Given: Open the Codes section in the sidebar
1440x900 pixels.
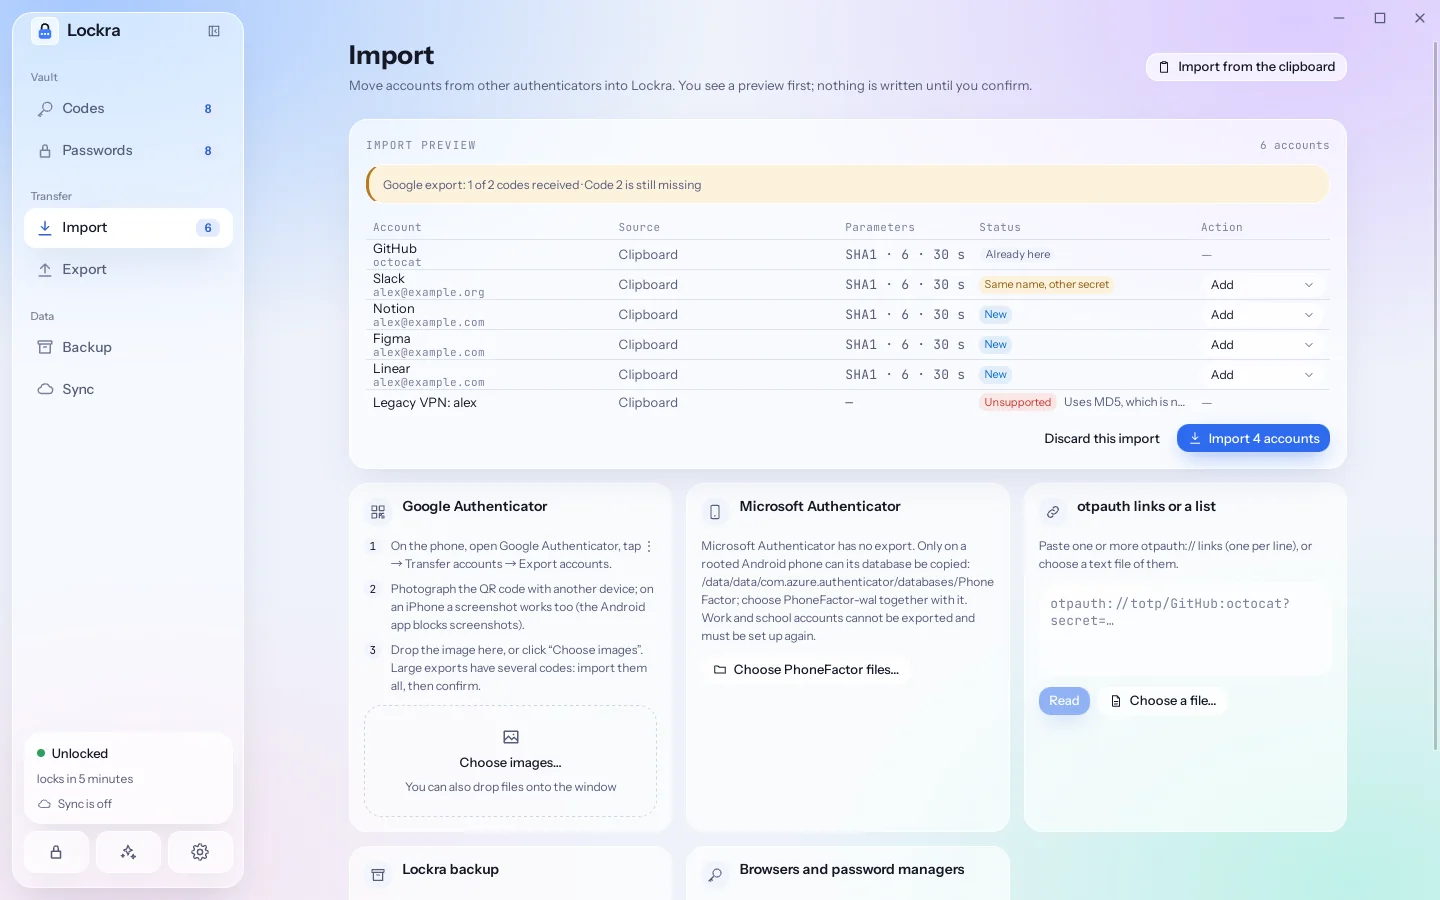Looking at the screenshot, I should pos(128,109).
